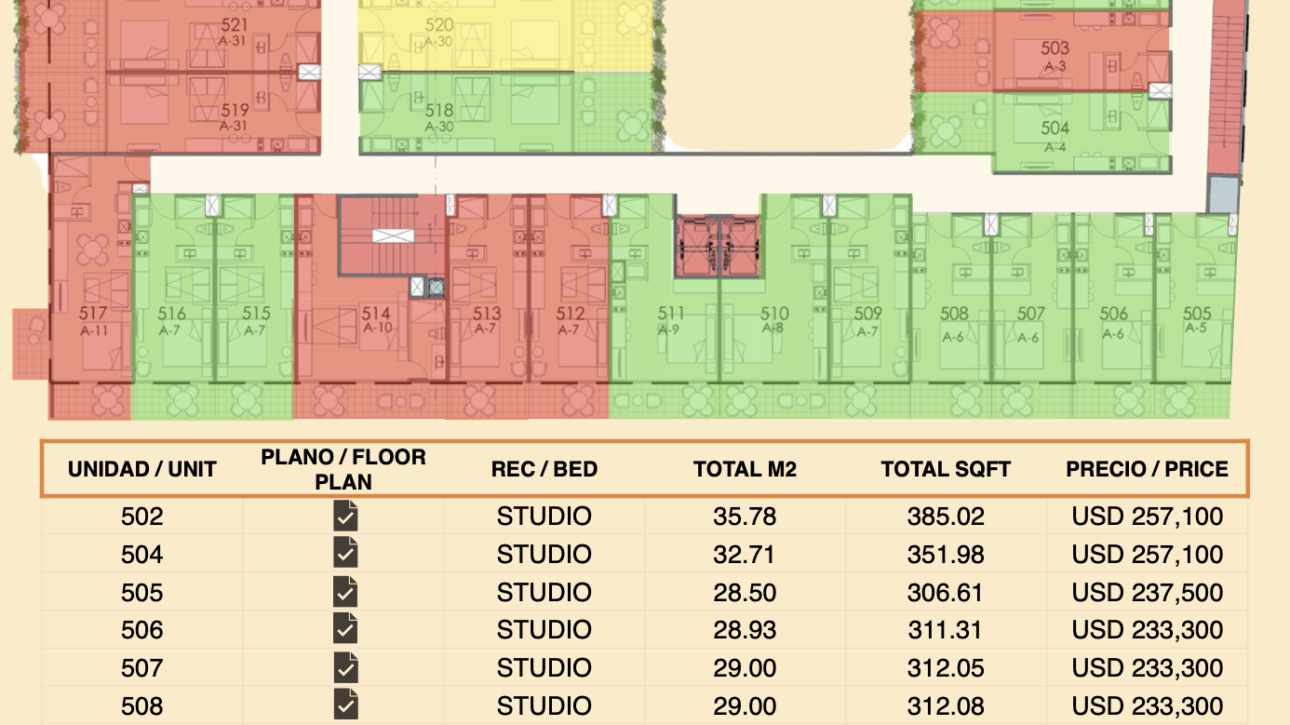Open the floor plan icon in row 507

pos(345,668)
